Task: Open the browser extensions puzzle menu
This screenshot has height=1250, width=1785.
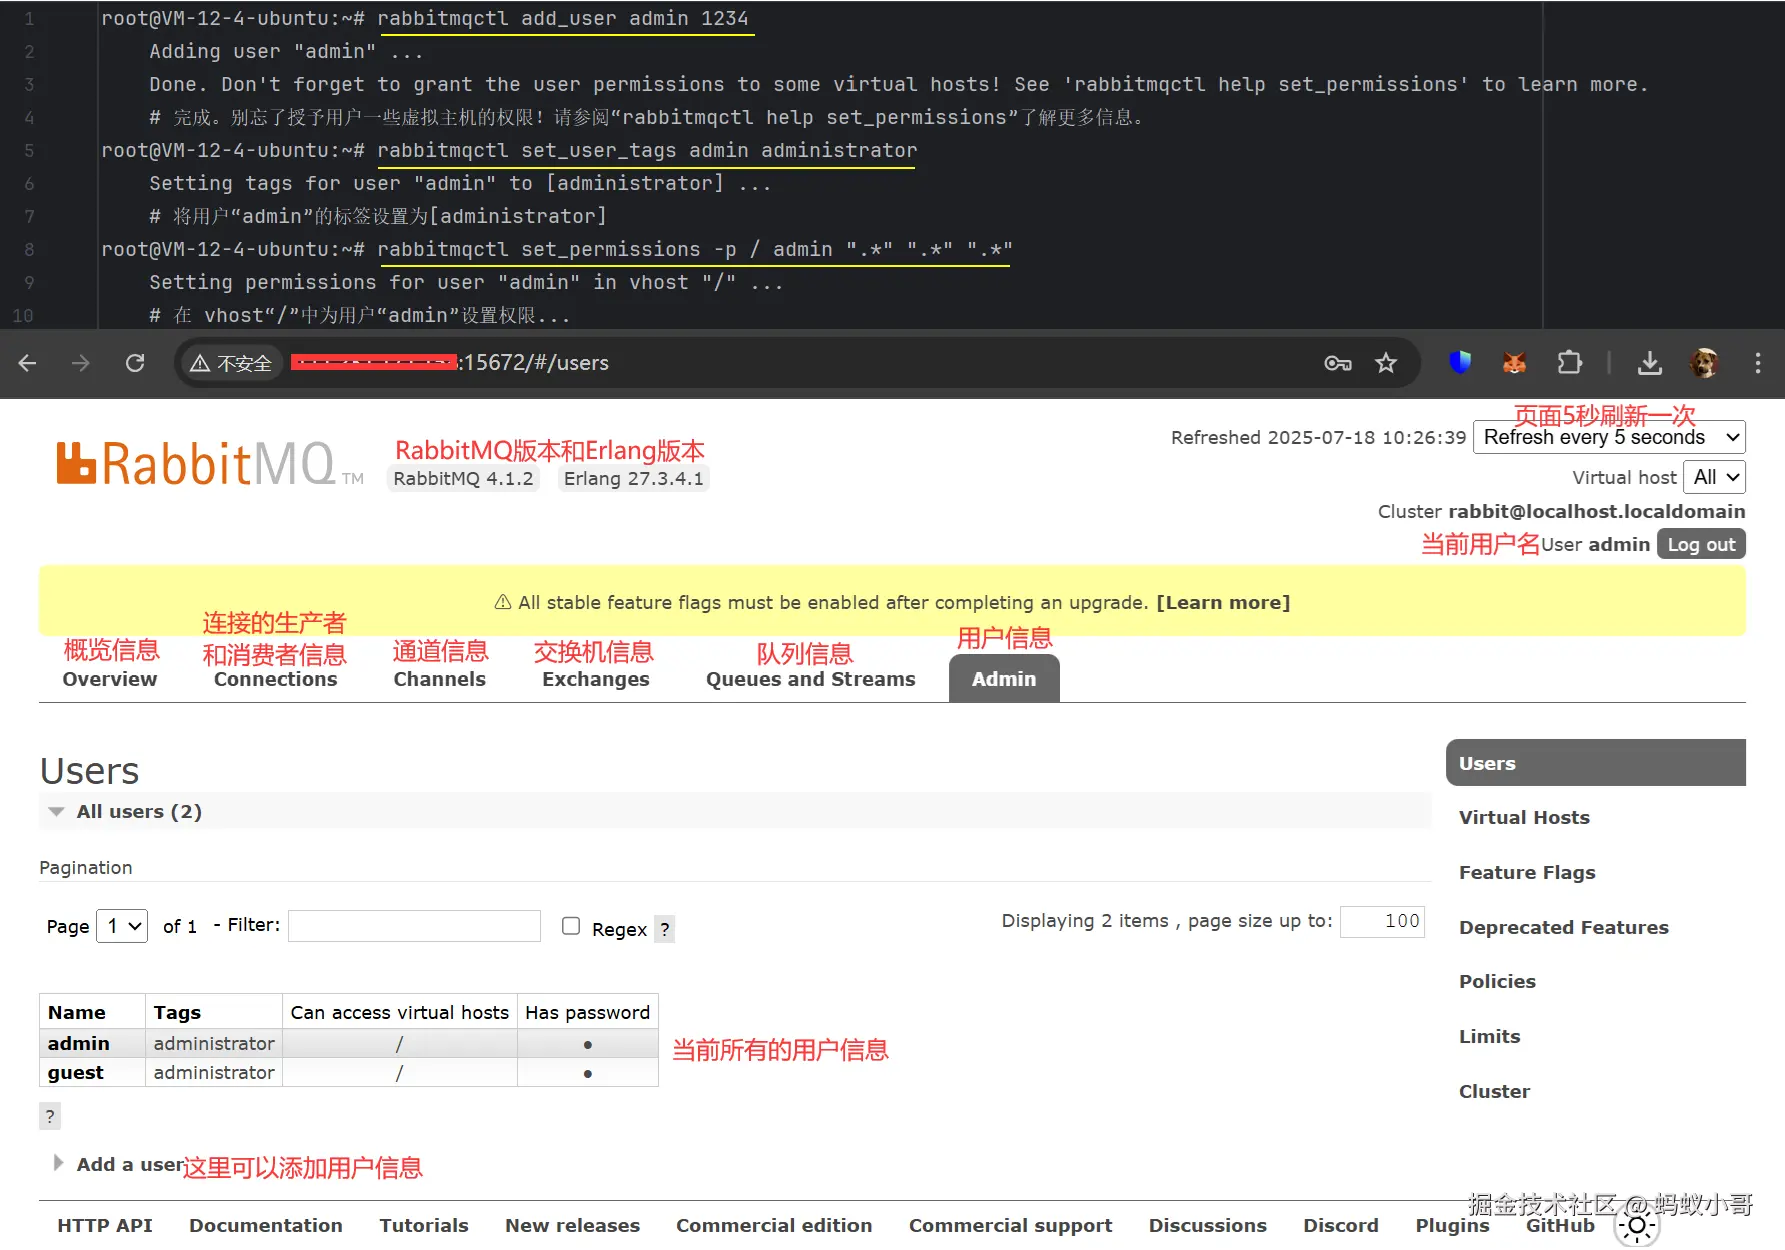Action: tap(1570, 362)
